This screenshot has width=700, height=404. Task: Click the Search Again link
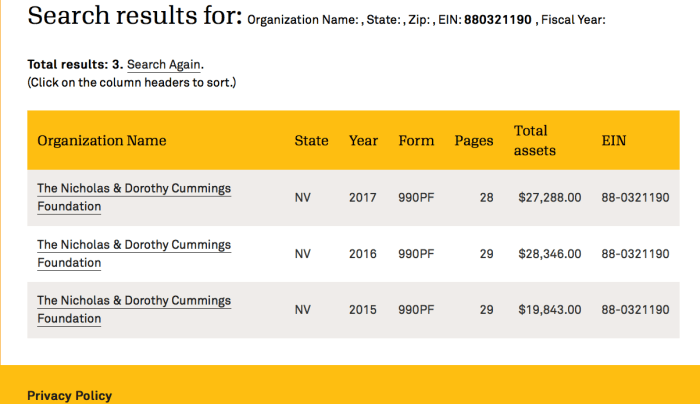[x=165, y=65]
